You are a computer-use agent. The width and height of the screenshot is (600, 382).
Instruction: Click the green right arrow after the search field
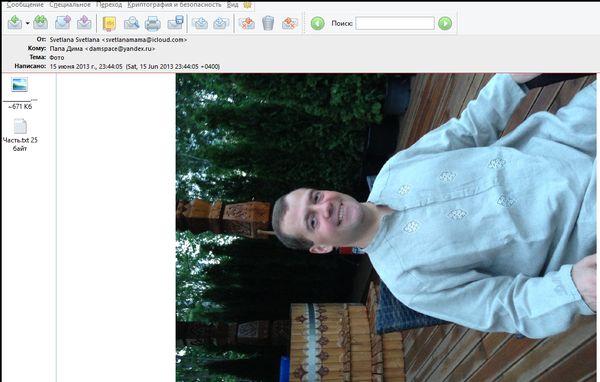[445, 23]
